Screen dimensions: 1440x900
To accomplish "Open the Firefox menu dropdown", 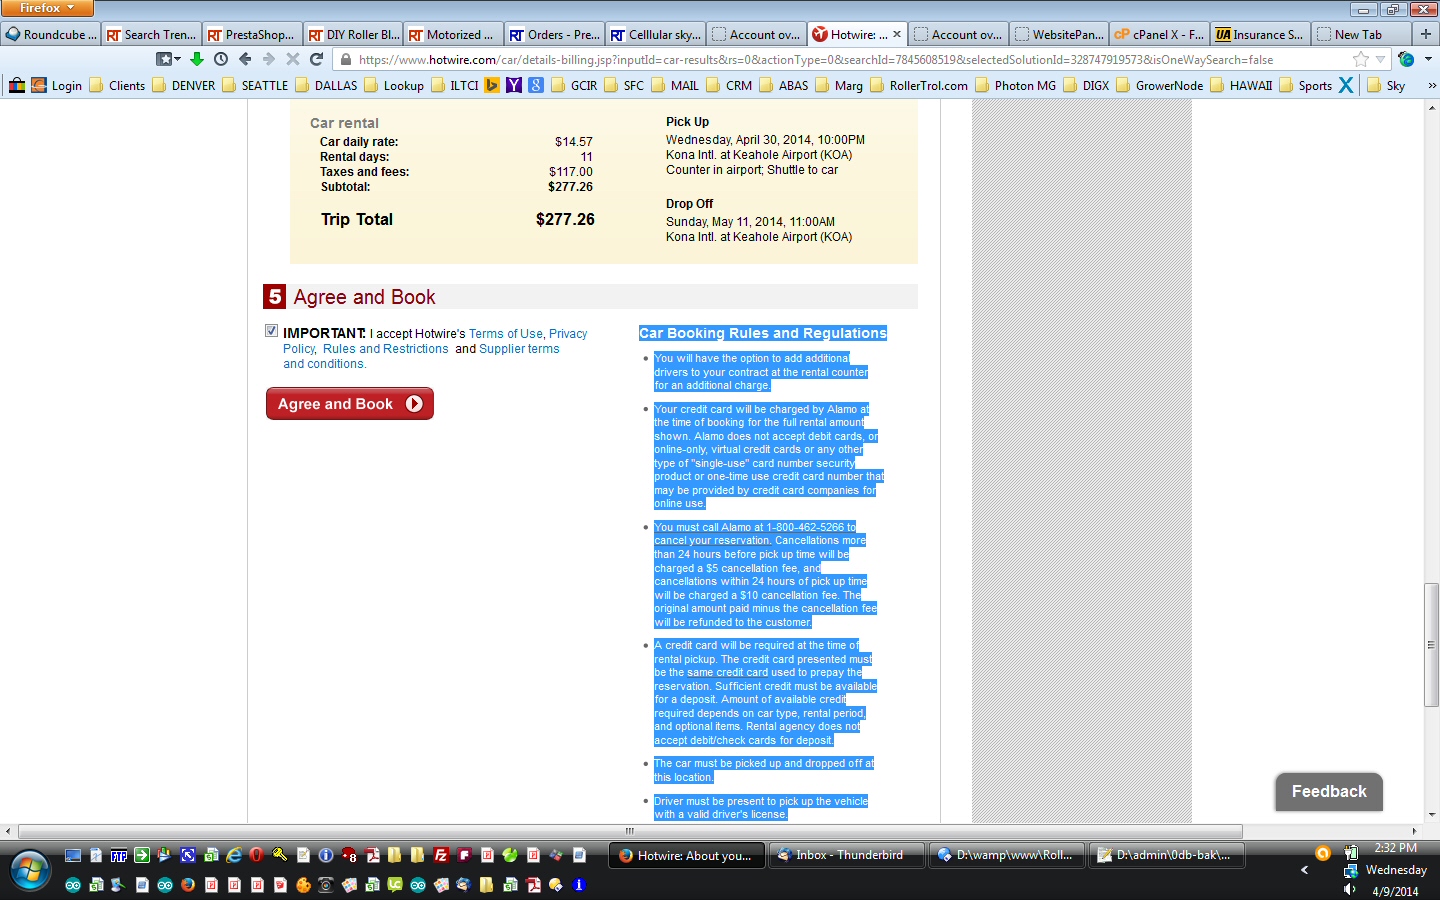I will click(x=47, y=8).
